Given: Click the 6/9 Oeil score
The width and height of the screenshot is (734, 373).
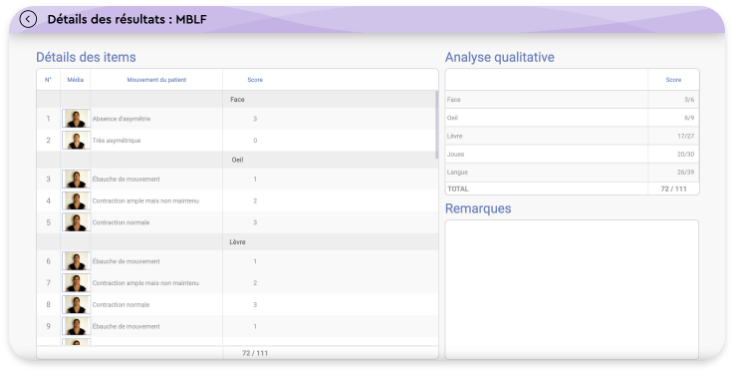Looking at the screenshot, I should tap(689, 118).
